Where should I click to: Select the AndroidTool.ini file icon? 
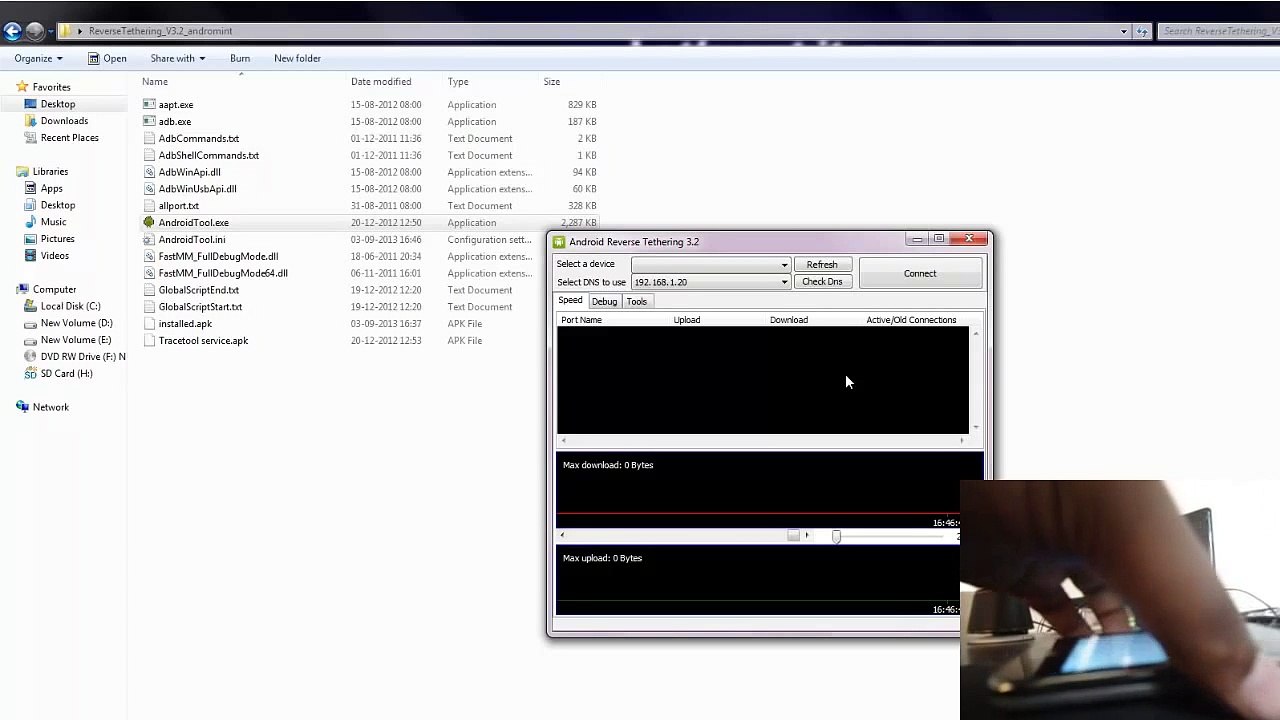point(149,239)
